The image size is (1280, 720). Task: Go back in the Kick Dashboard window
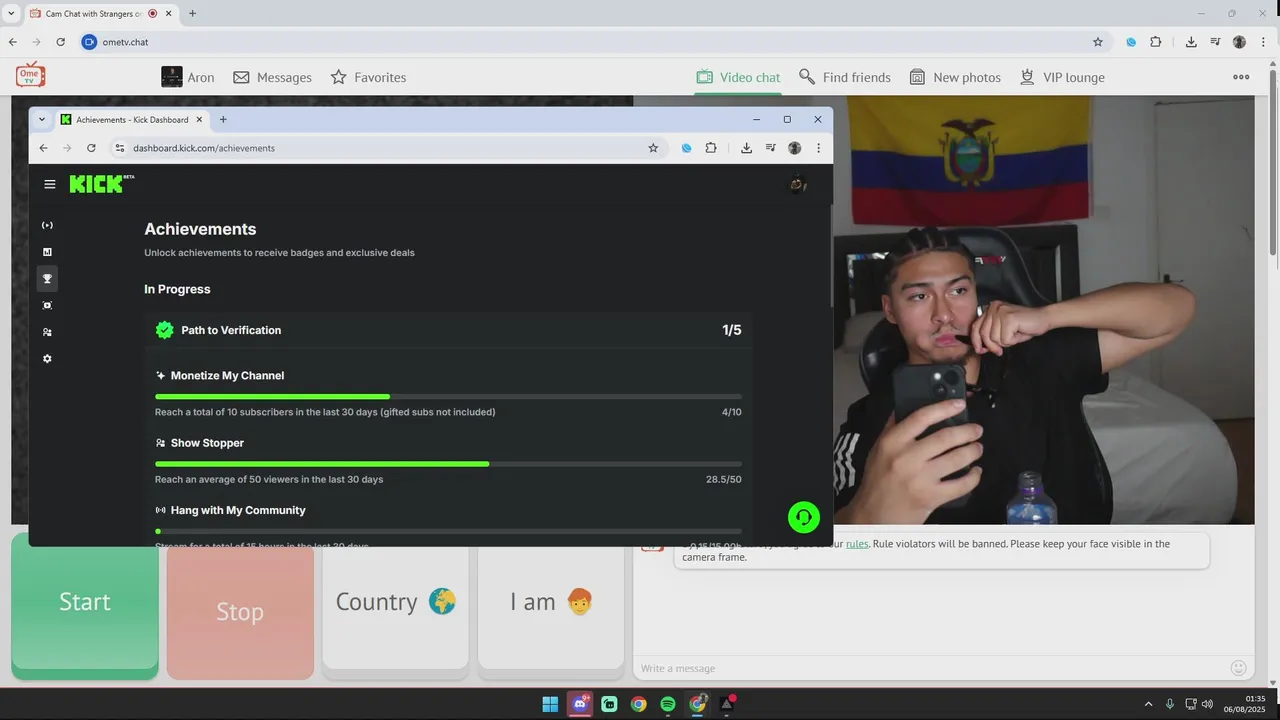[x=43, y=148]
